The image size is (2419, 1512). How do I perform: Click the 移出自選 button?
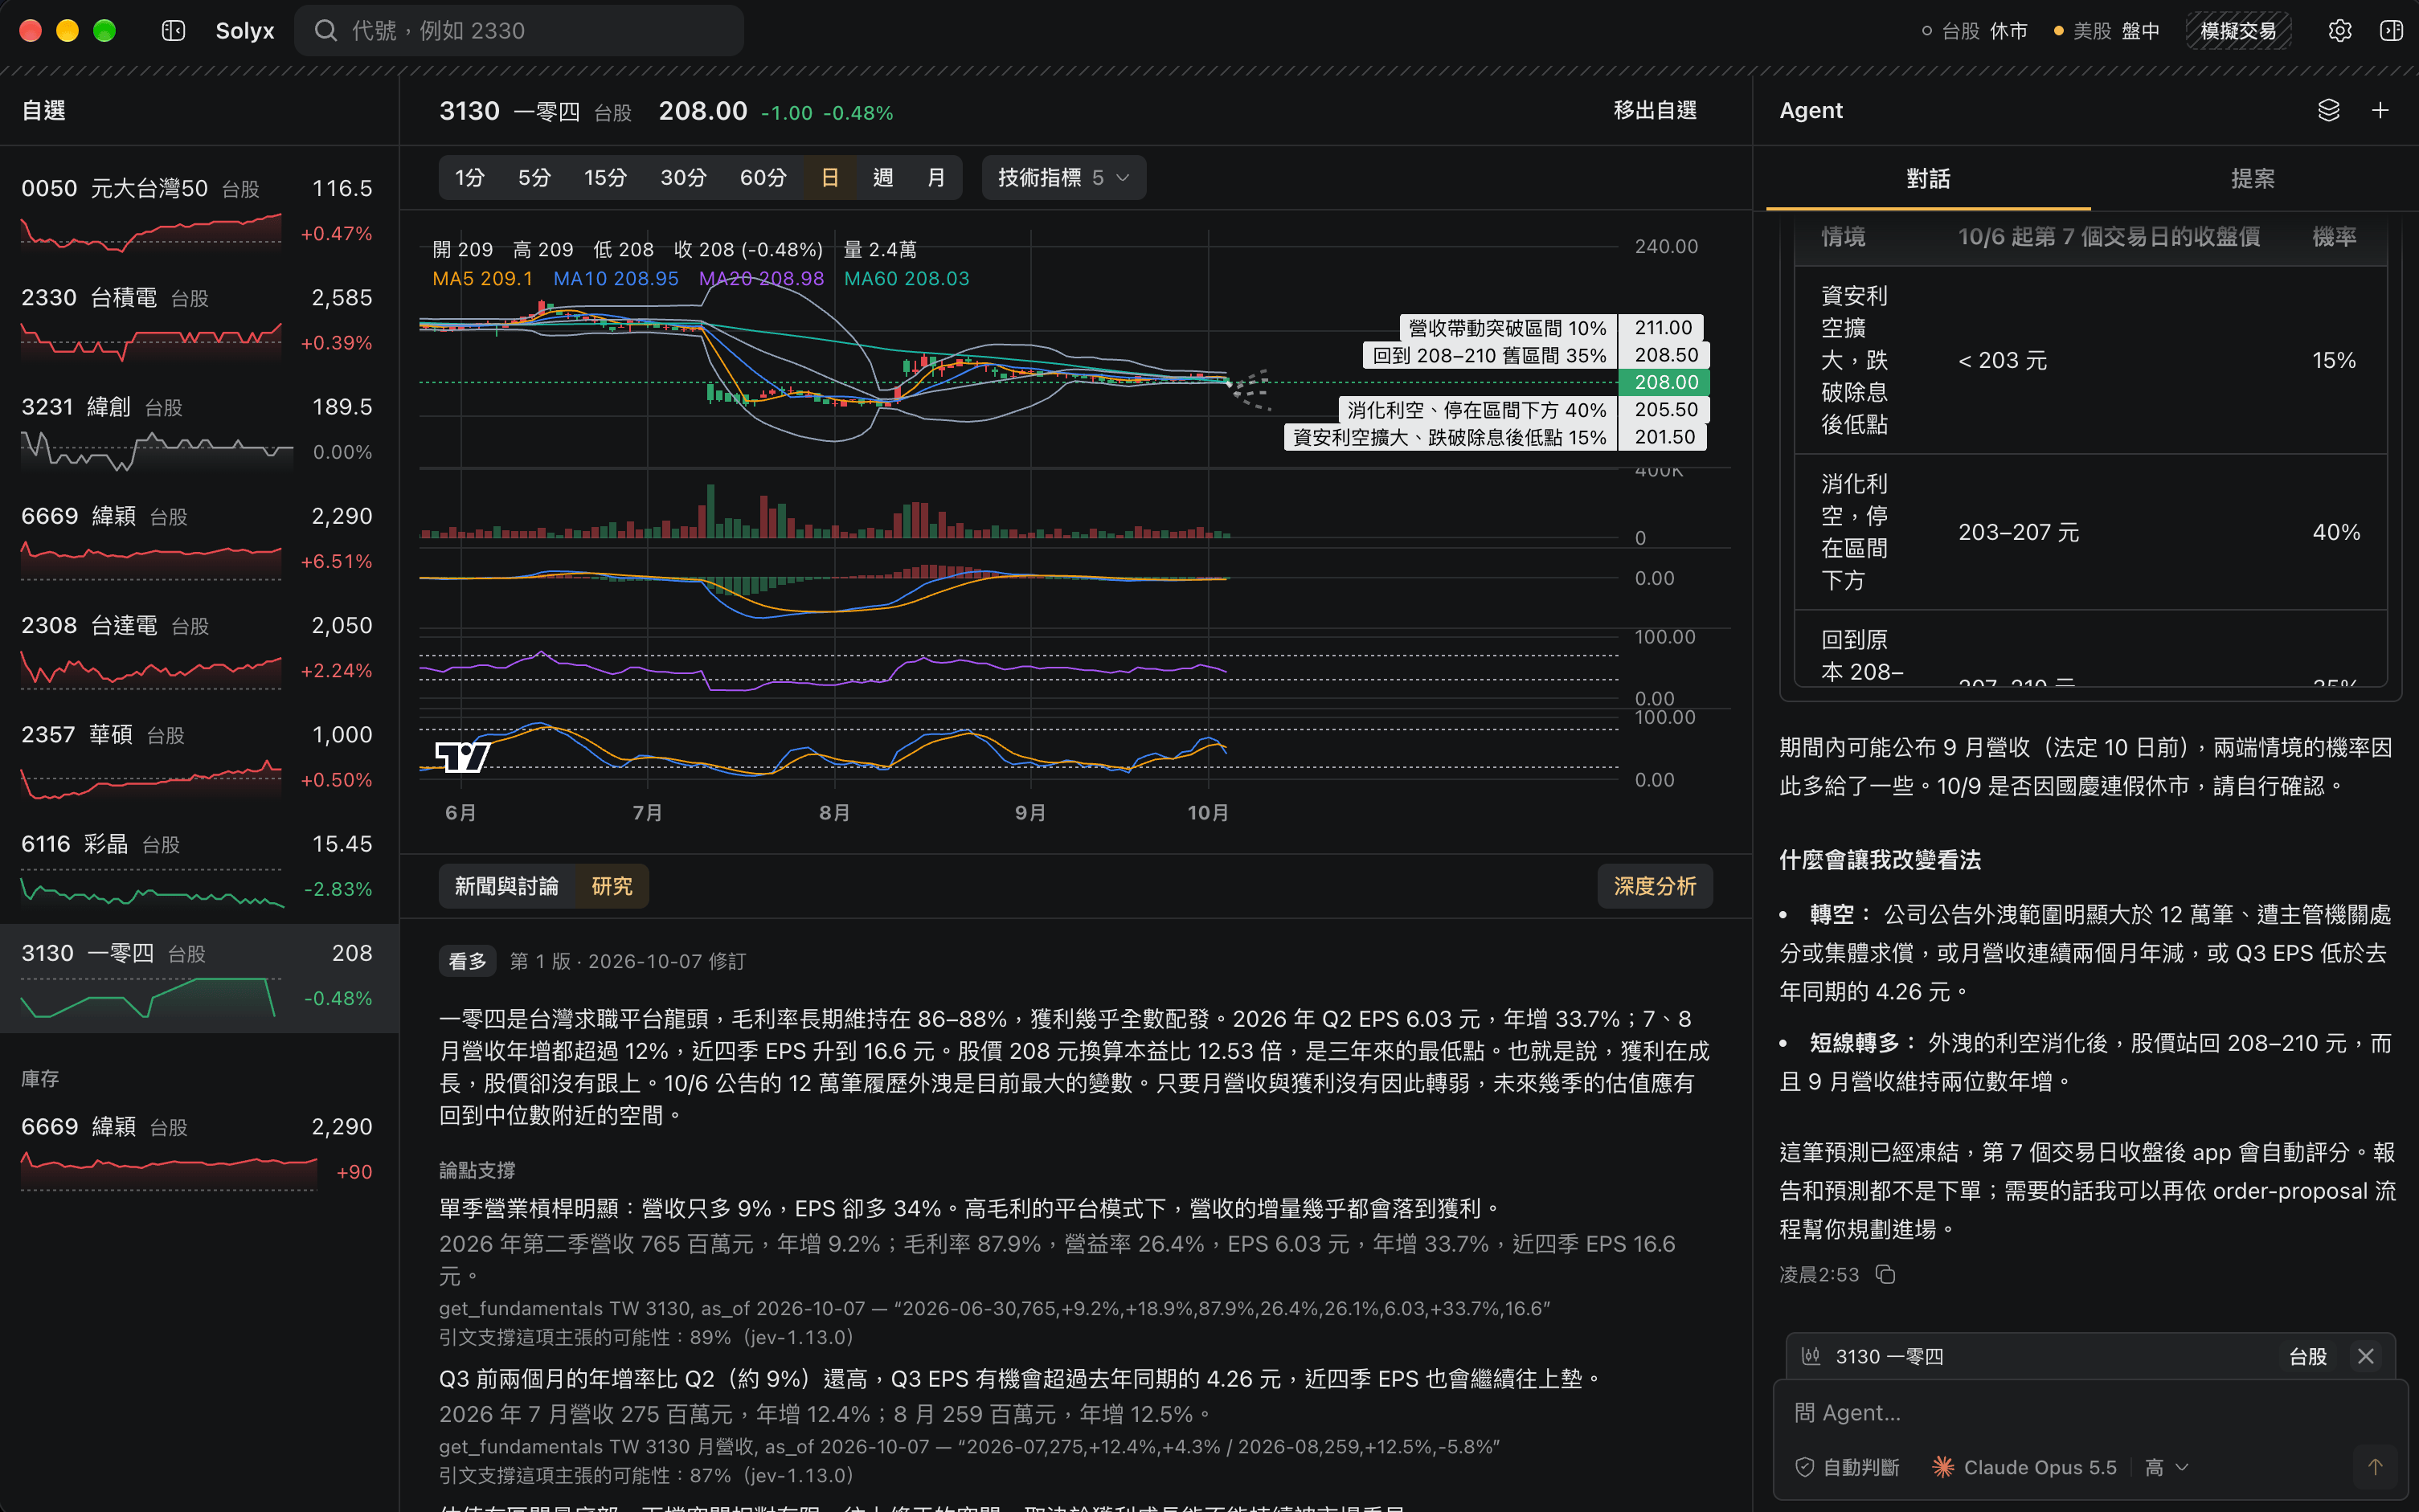coord(1655,110)
